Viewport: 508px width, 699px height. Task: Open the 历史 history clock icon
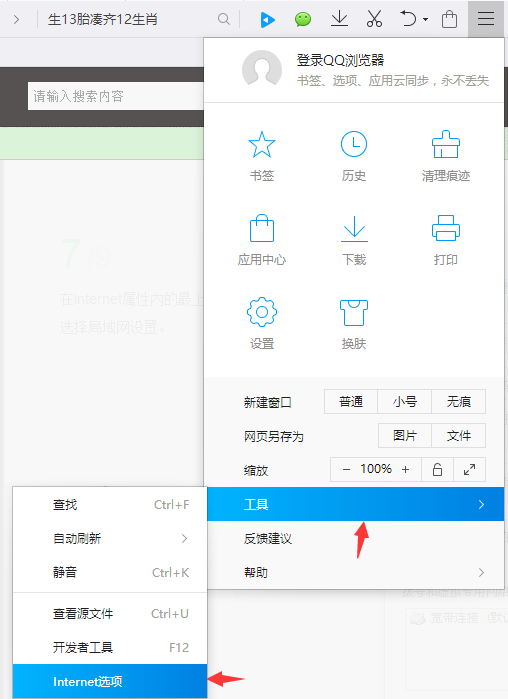coord(354,144)
